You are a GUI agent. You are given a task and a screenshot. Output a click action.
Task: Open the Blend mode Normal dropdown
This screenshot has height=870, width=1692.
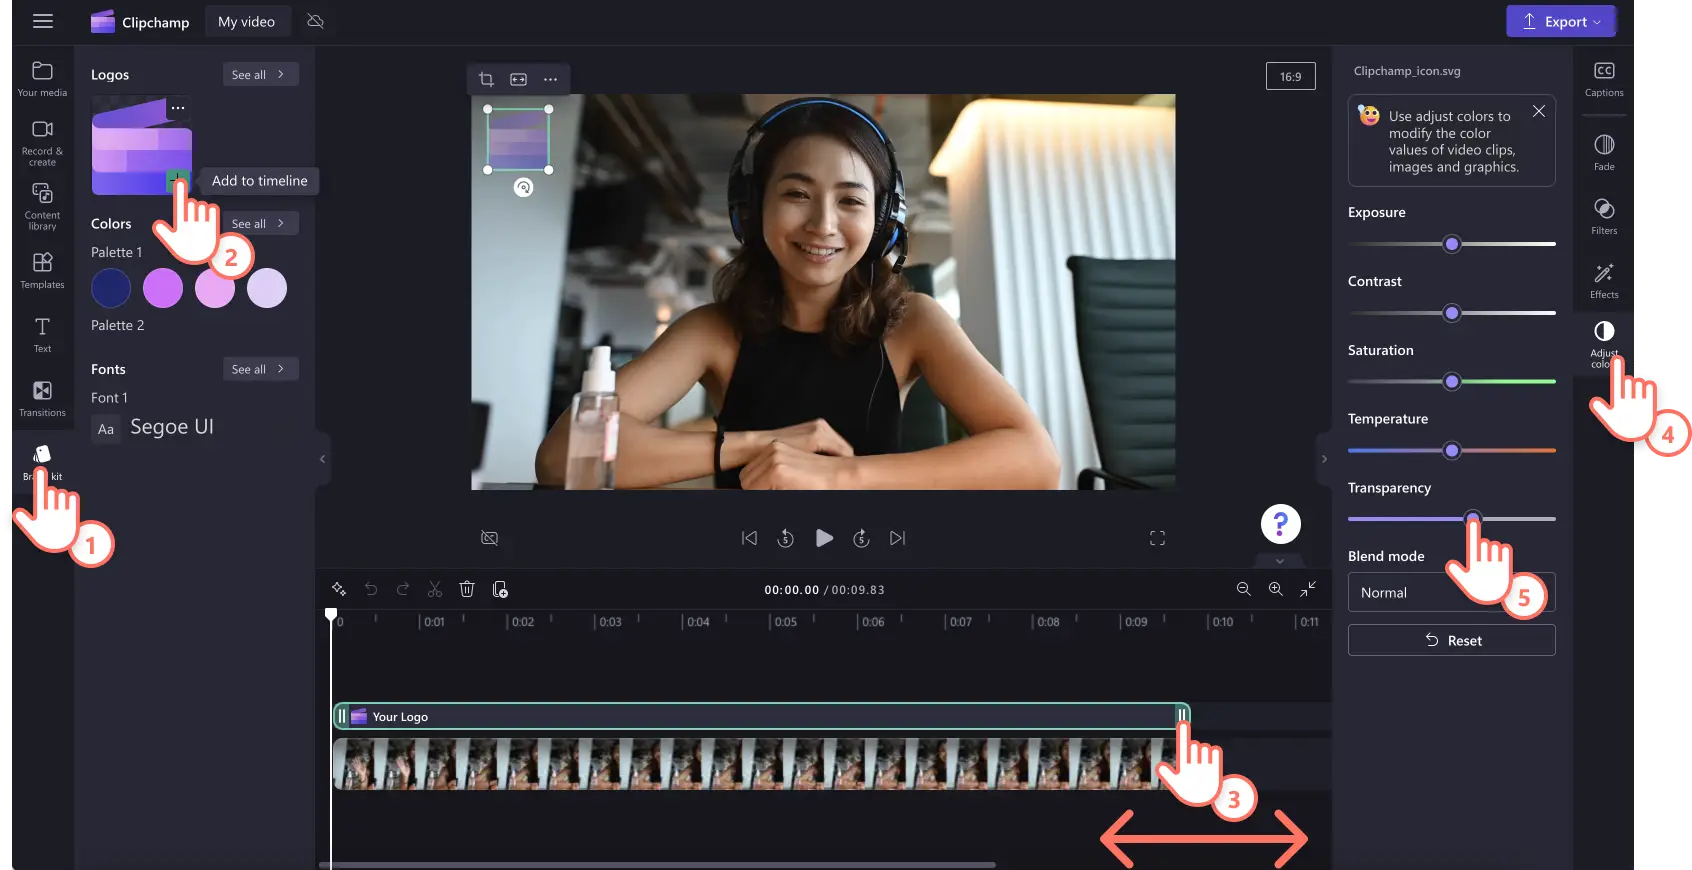pos(1451,592)
